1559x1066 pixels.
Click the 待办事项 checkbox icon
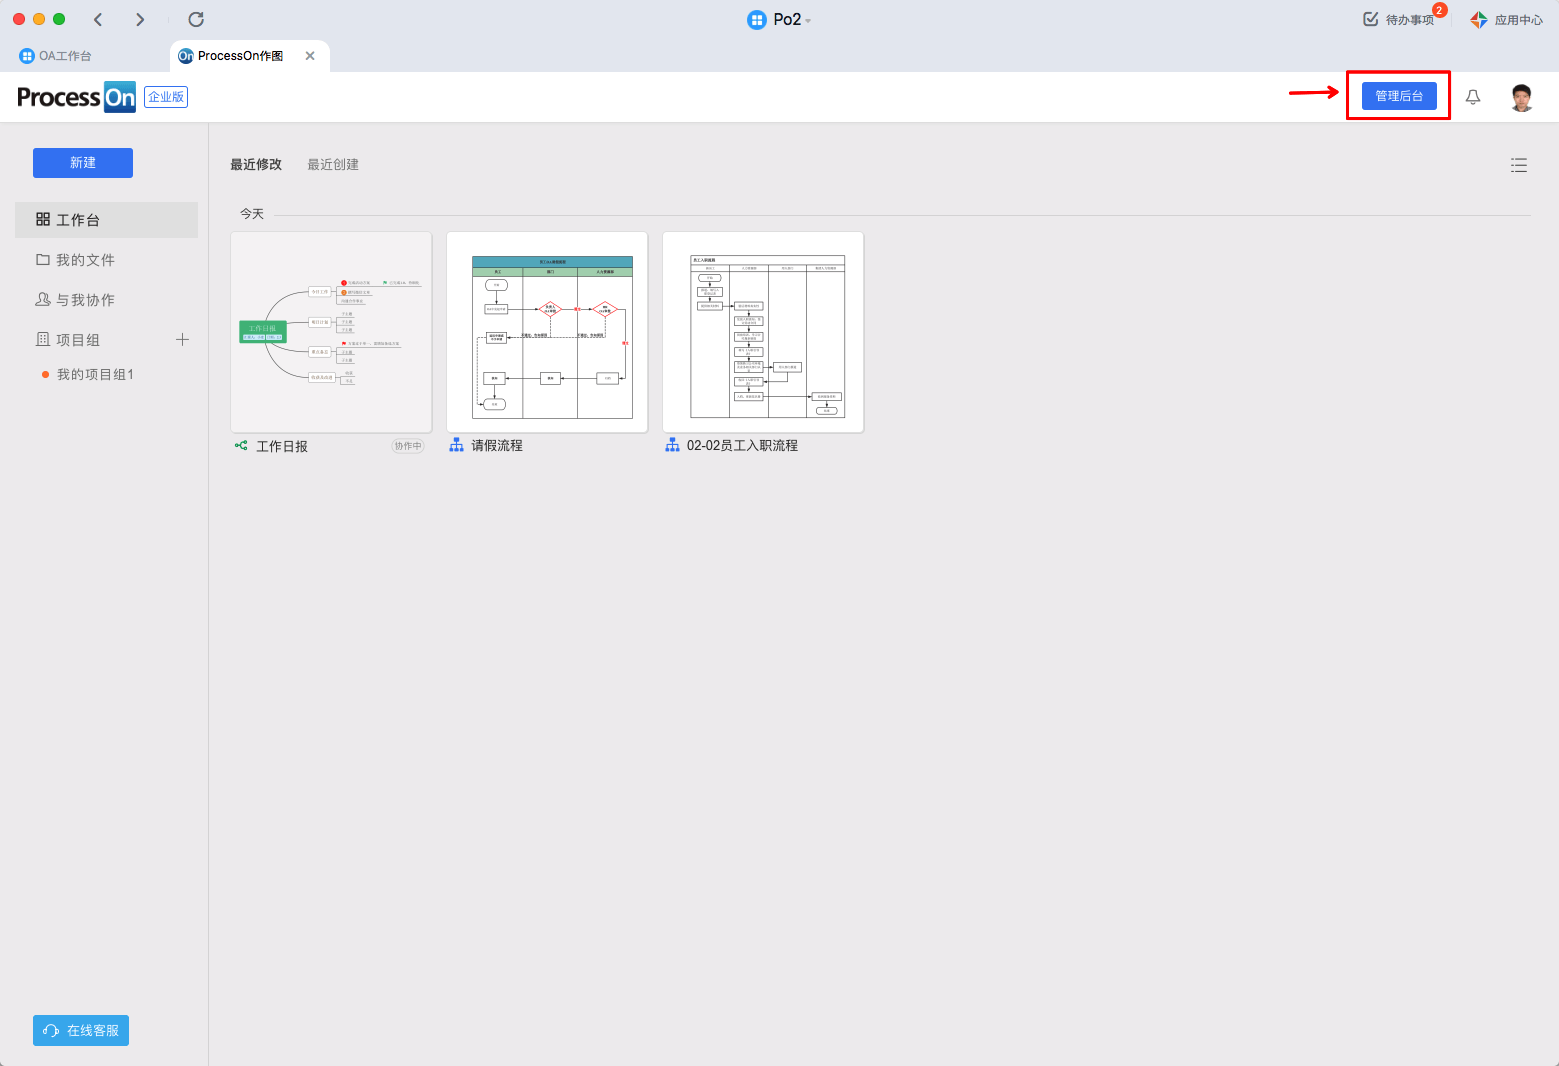(x=1371, y=19)
